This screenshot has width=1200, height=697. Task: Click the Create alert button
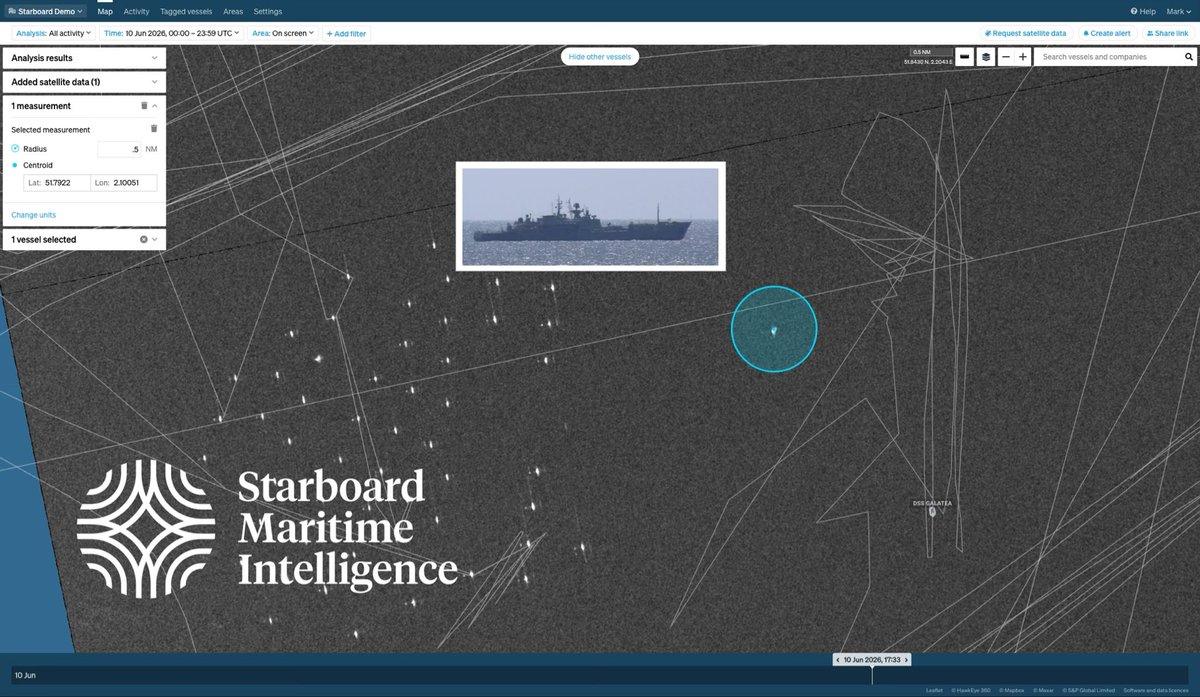pos(1107,33)
